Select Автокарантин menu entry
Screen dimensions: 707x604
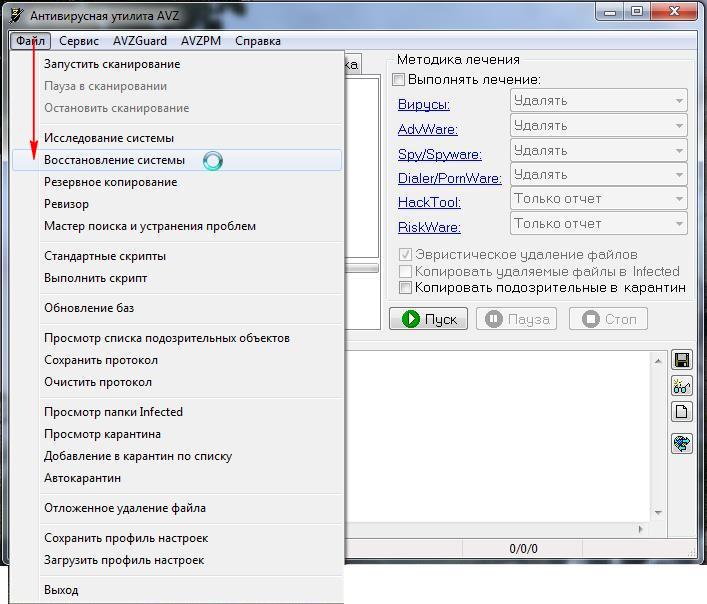tap(177, 478)
